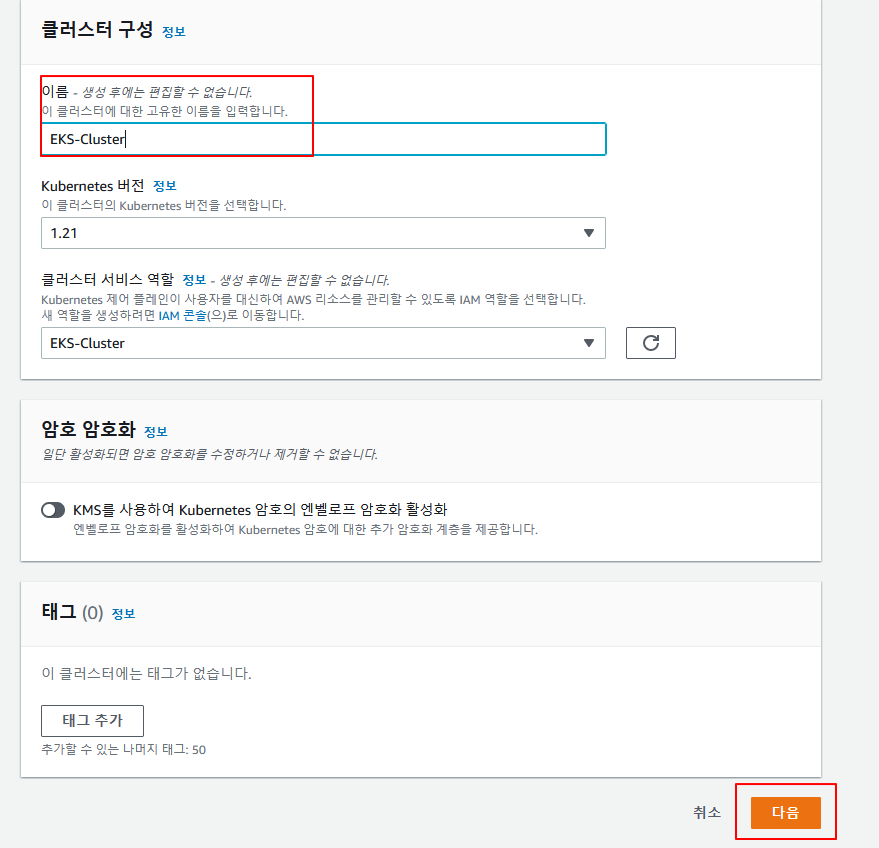Open the 정보 link next to 태그 (0)

(123, 614)
